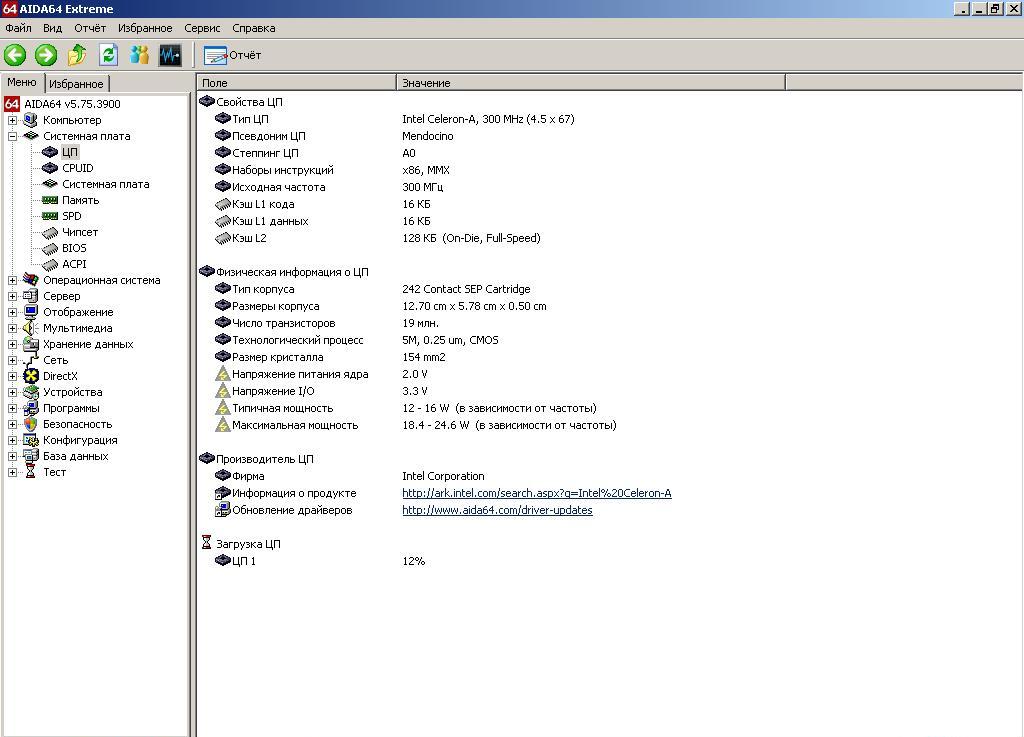This screenshot has width=1024, height=737.
Task: Click the Тест hourglass icon
Action: [31, 472]
